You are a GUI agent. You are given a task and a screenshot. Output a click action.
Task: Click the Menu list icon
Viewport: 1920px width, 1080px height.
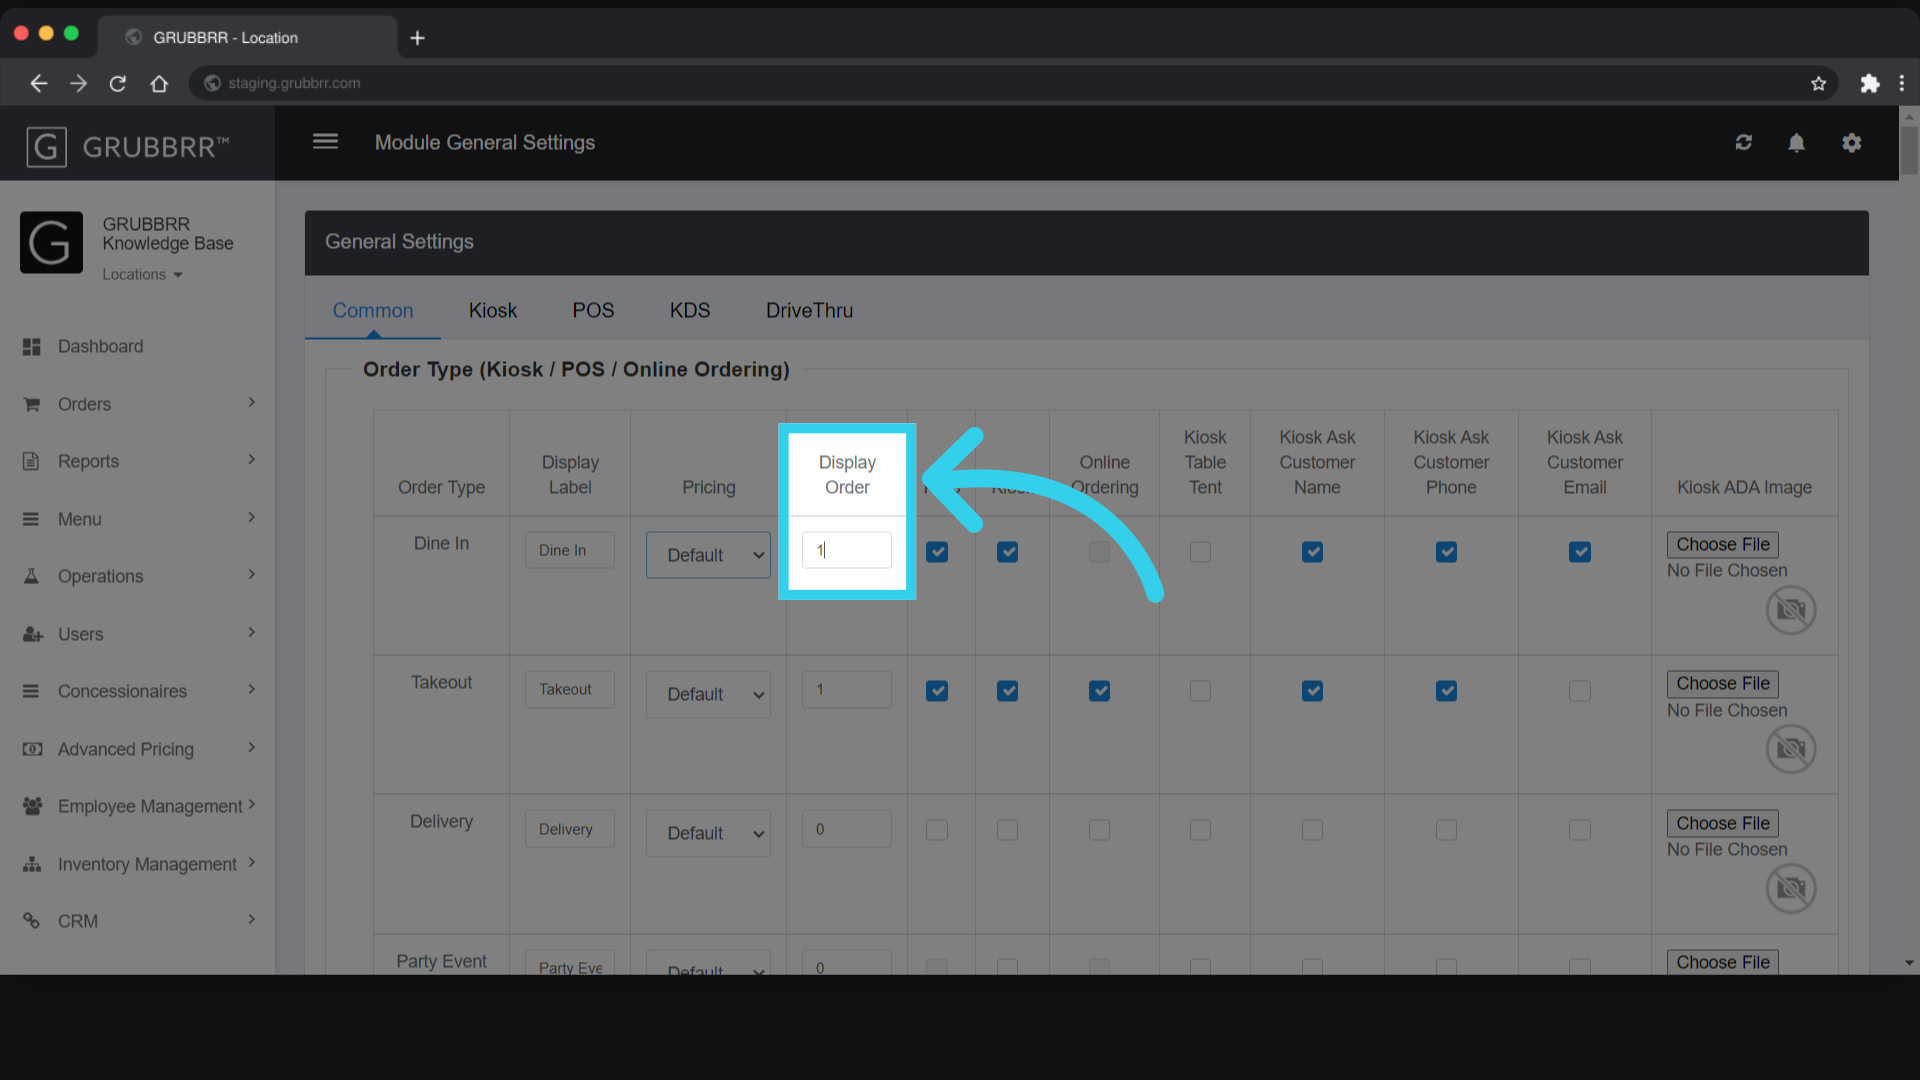[32, 519]
